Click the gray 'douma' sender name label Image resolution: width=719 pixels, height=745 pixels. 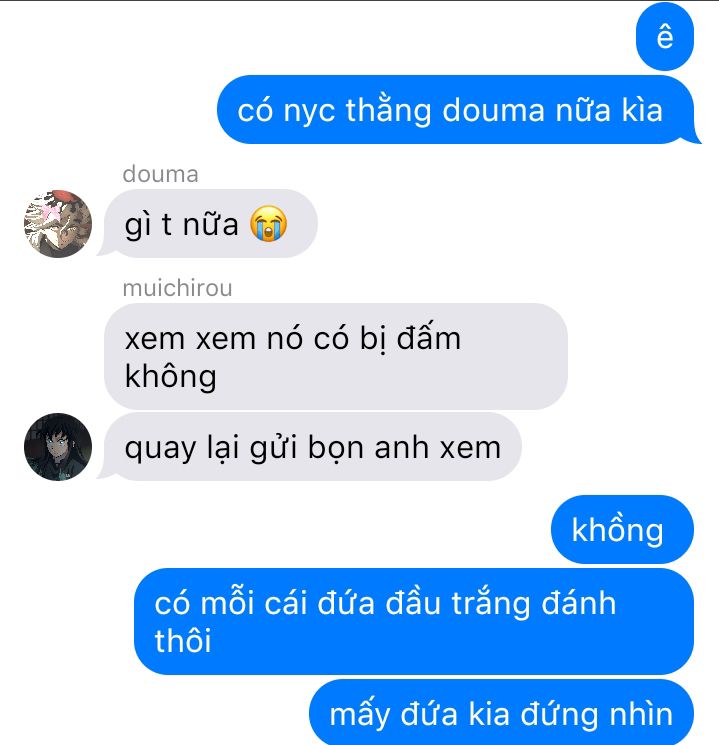161,174
